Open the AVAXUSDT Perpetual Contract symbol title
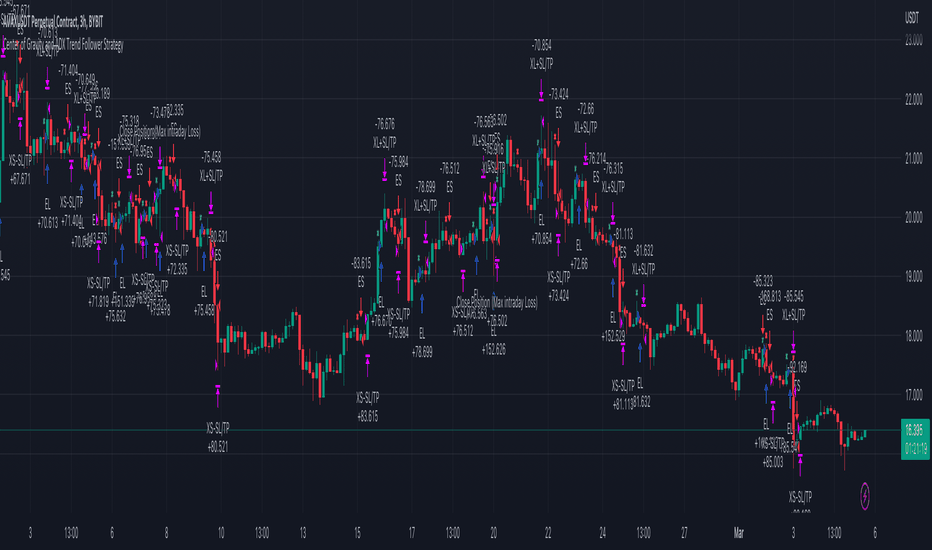 click(x=52, y=22)
